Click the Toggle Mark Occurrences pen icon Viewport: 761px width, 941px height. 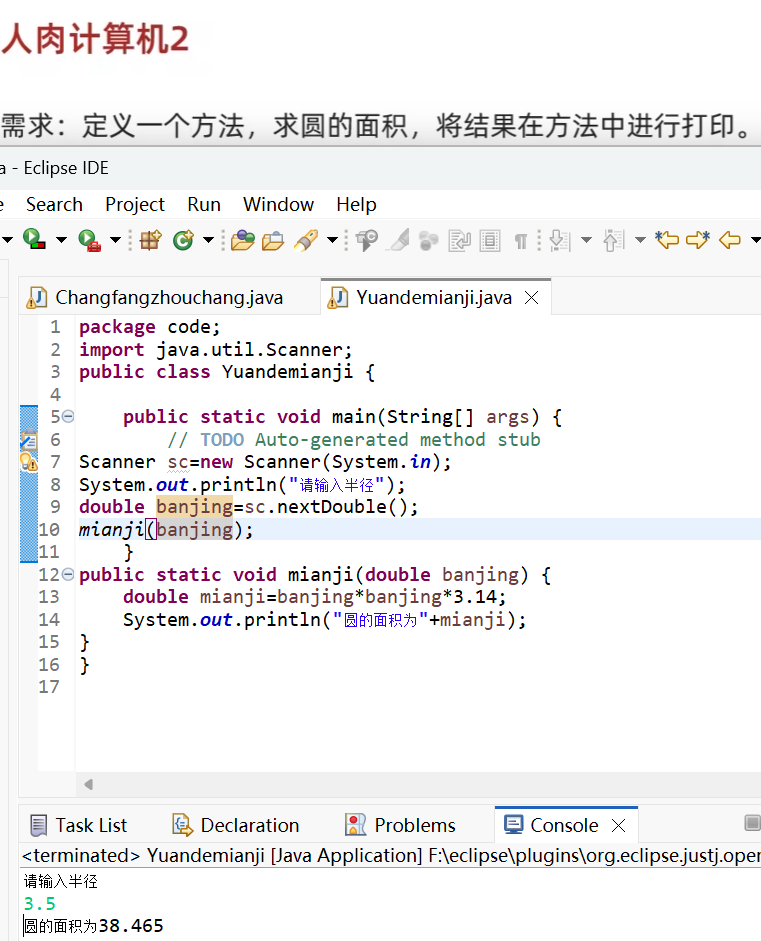(x=399, y=241)
